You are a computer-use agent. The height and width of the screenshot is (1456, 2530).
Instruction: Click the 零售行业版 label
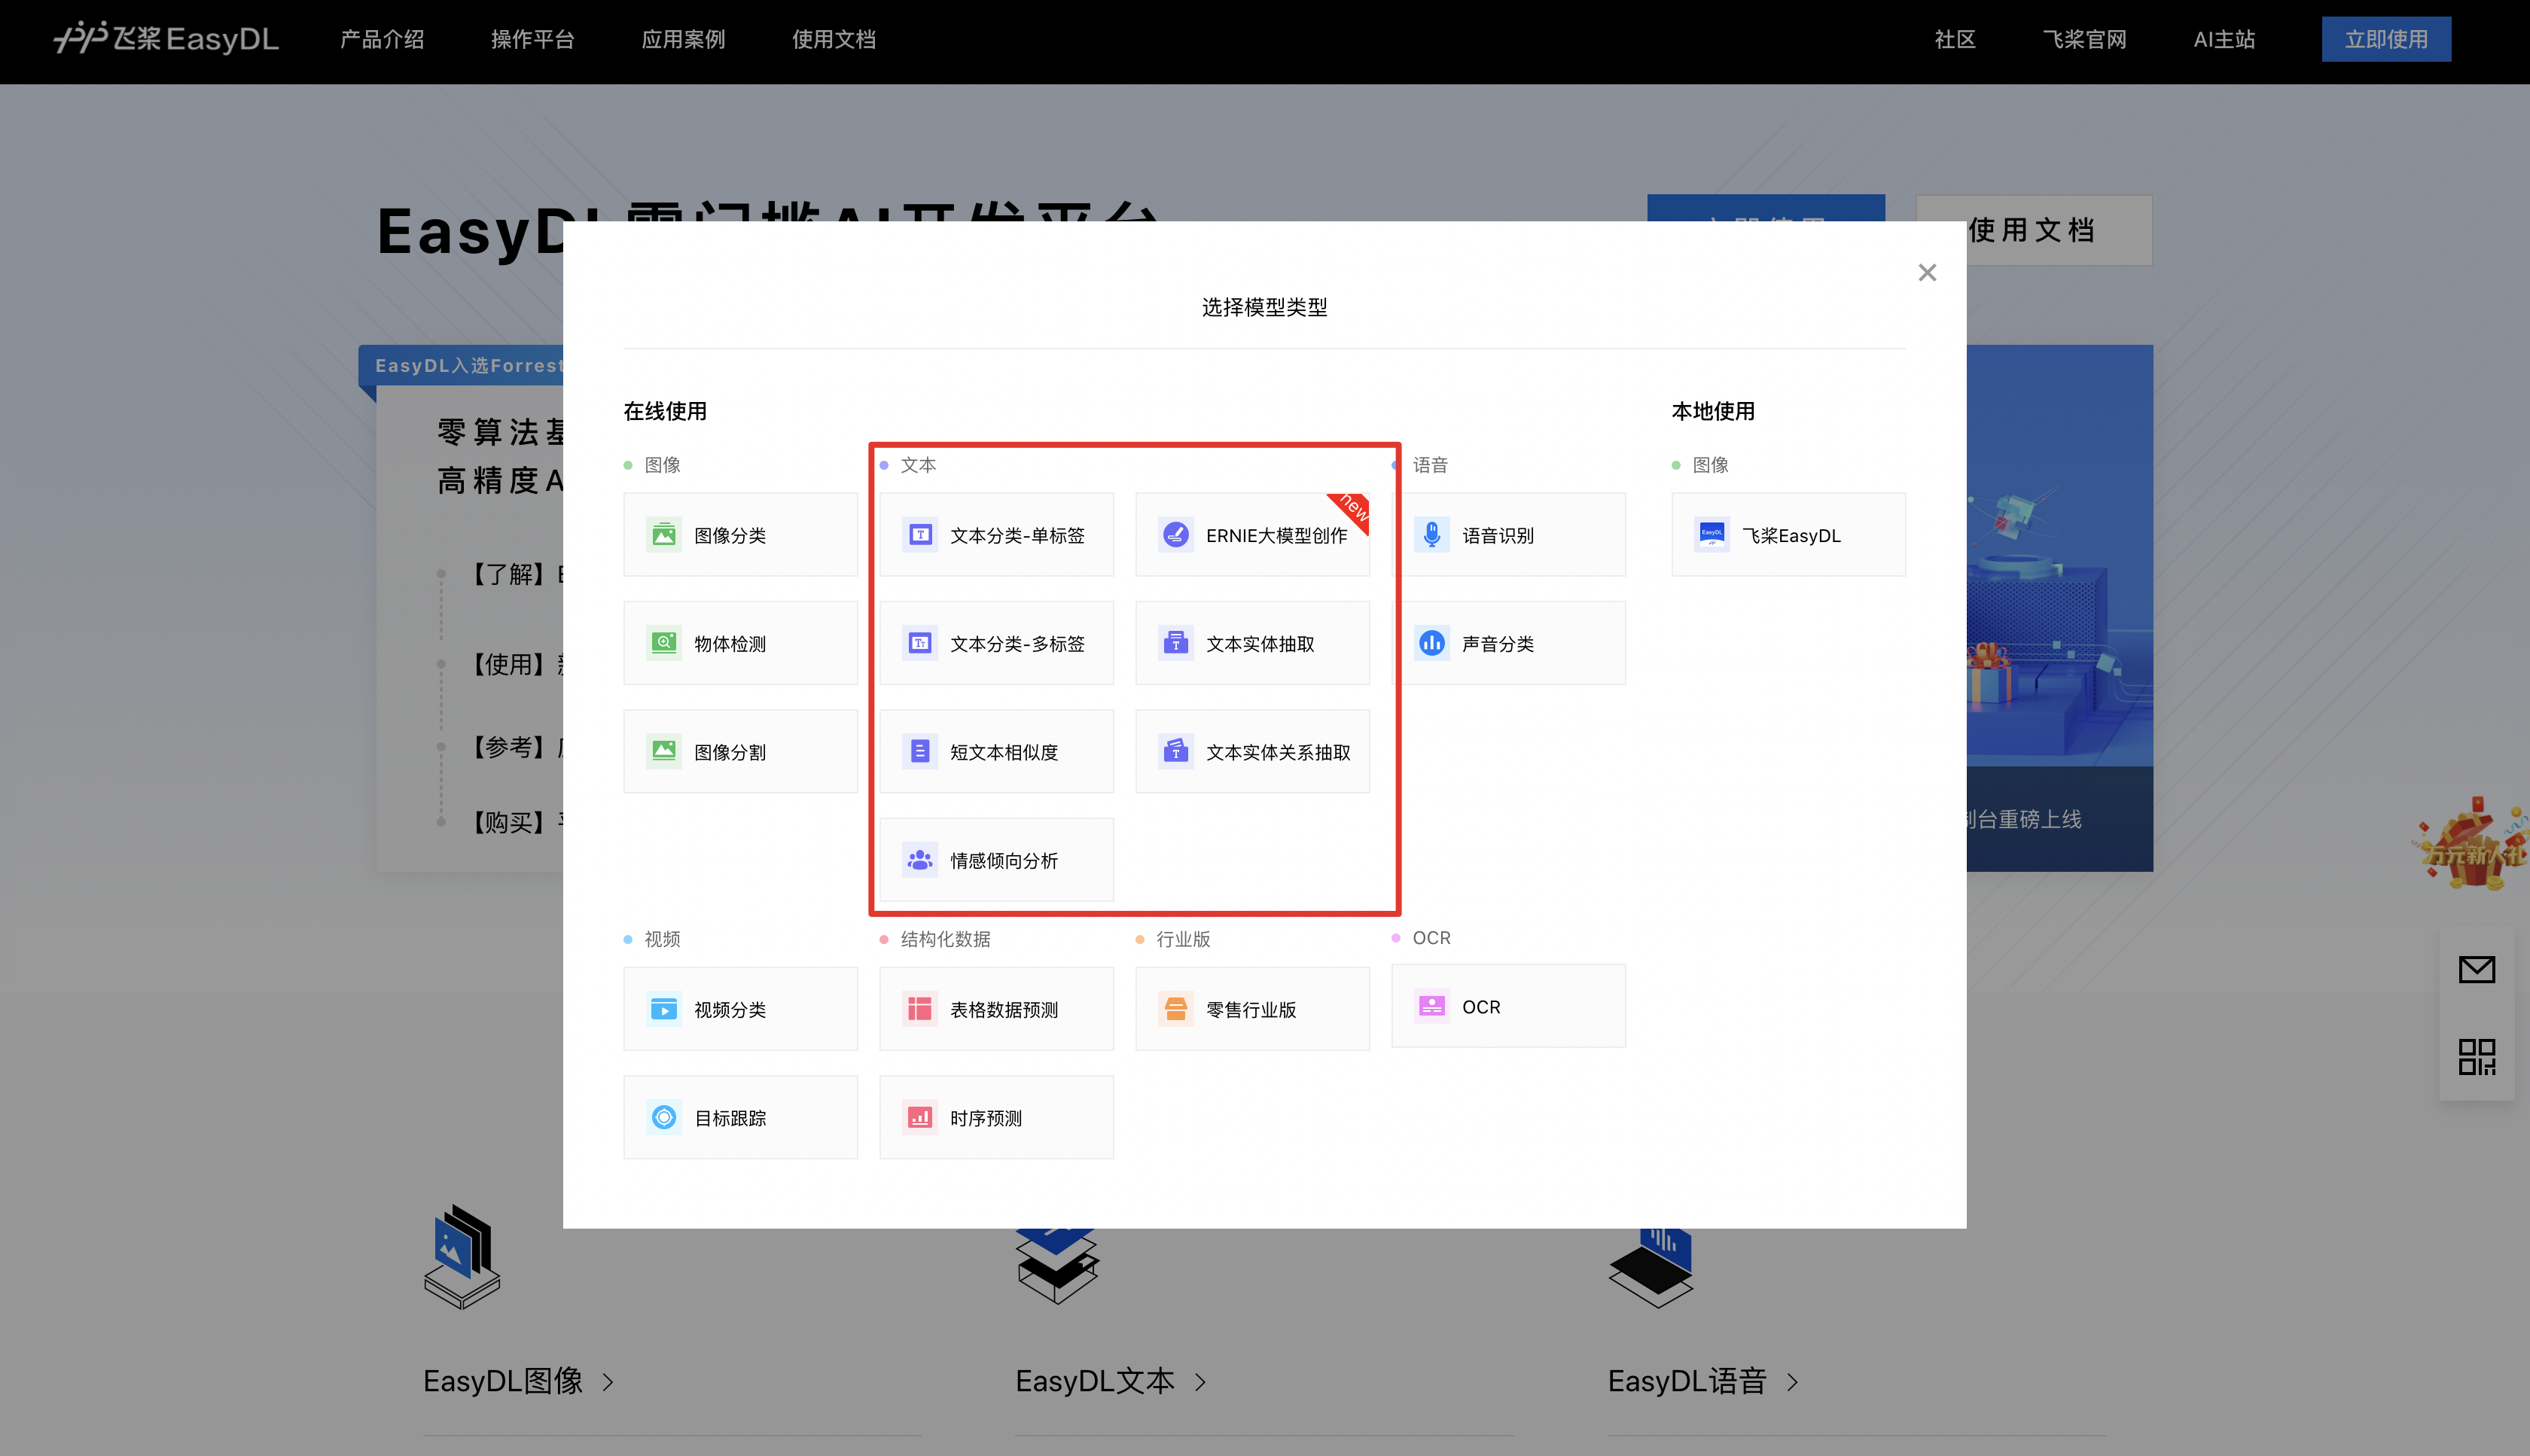(x=1251, y=1010)
